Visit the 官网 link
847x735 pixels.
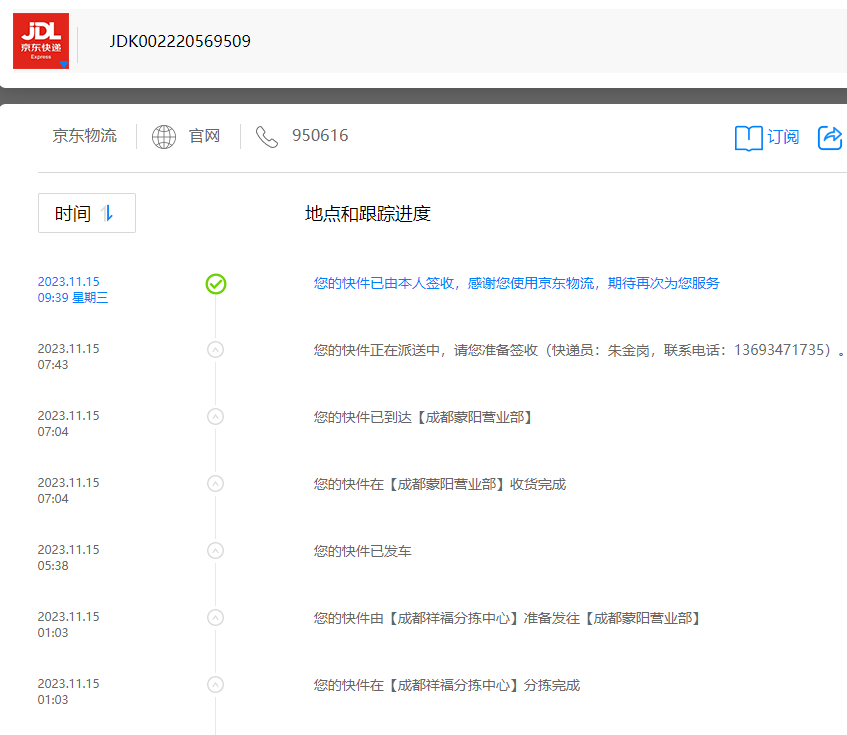pyautogui.click(x=204, y=136)
